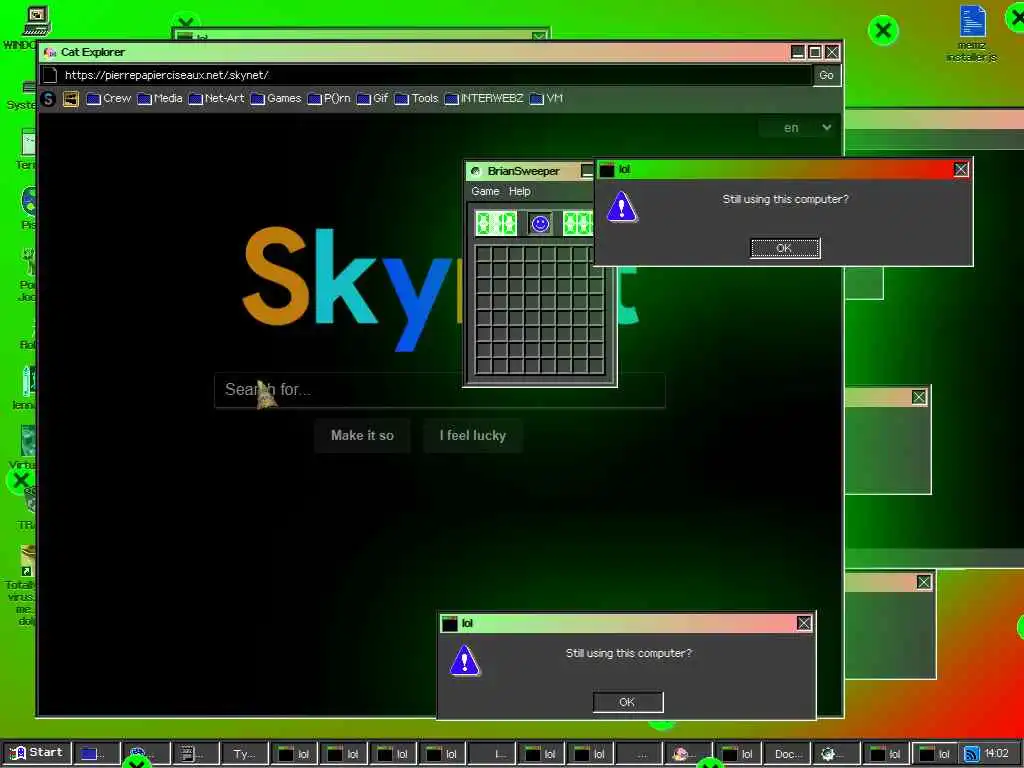Click the 'Search for...' input field
The image size is (1024, 768).
coord(440,390)
